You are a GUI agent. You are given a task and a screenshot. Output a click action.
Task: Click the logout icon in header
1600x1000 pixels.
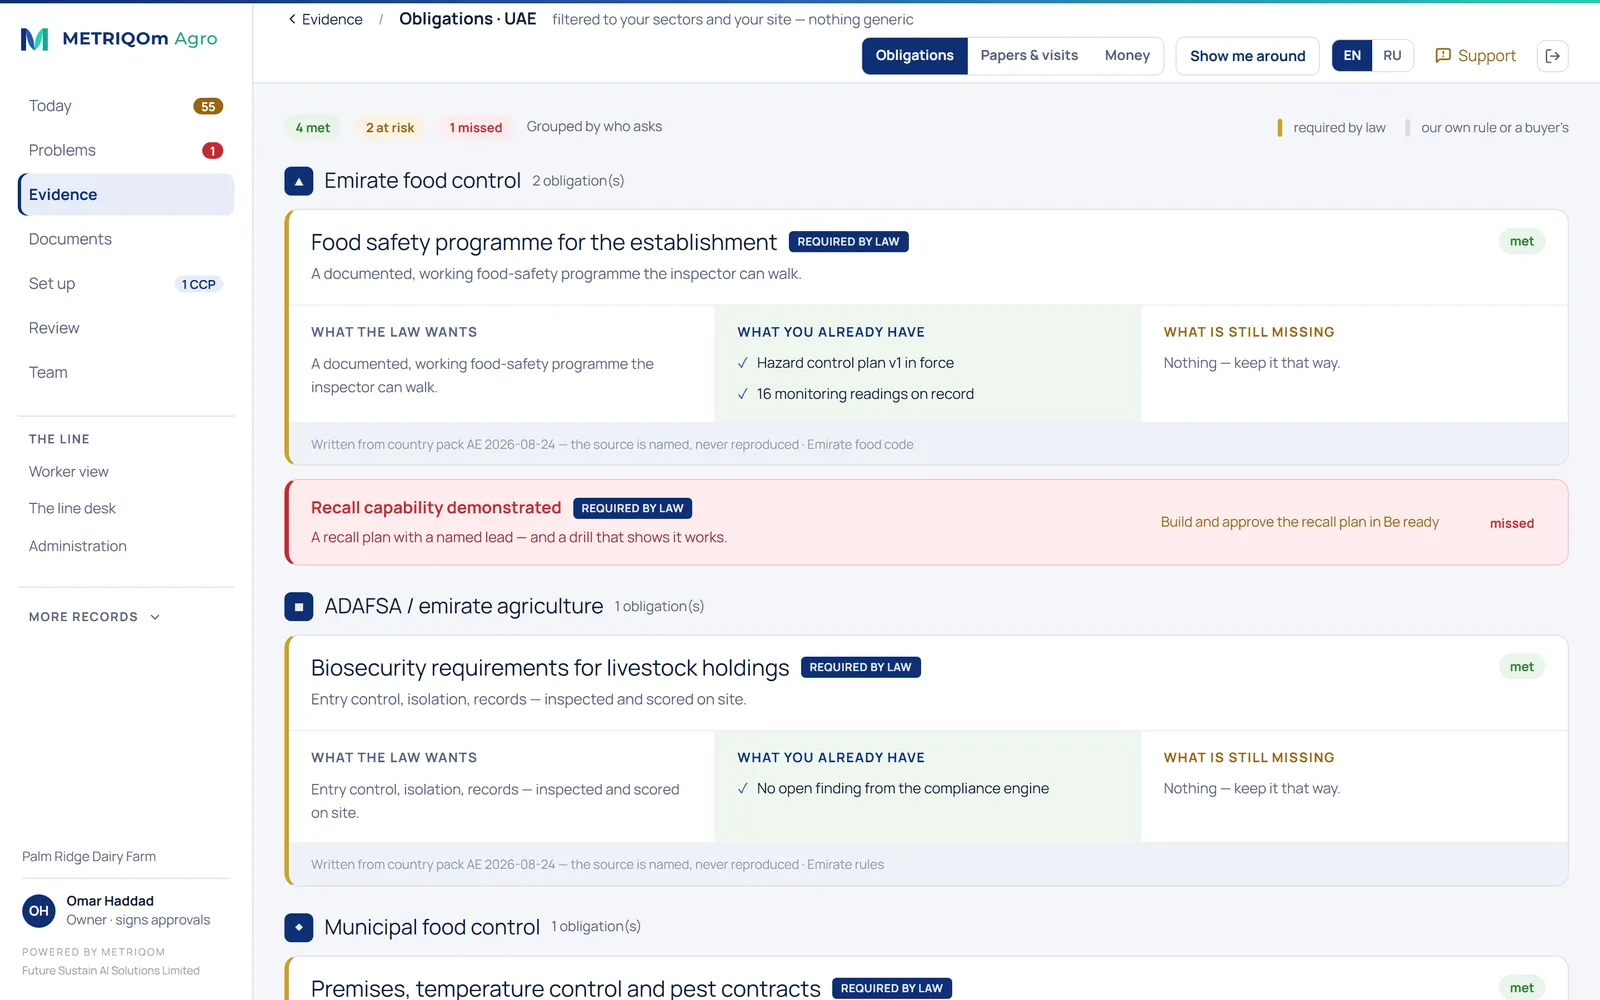(1552, 56)
